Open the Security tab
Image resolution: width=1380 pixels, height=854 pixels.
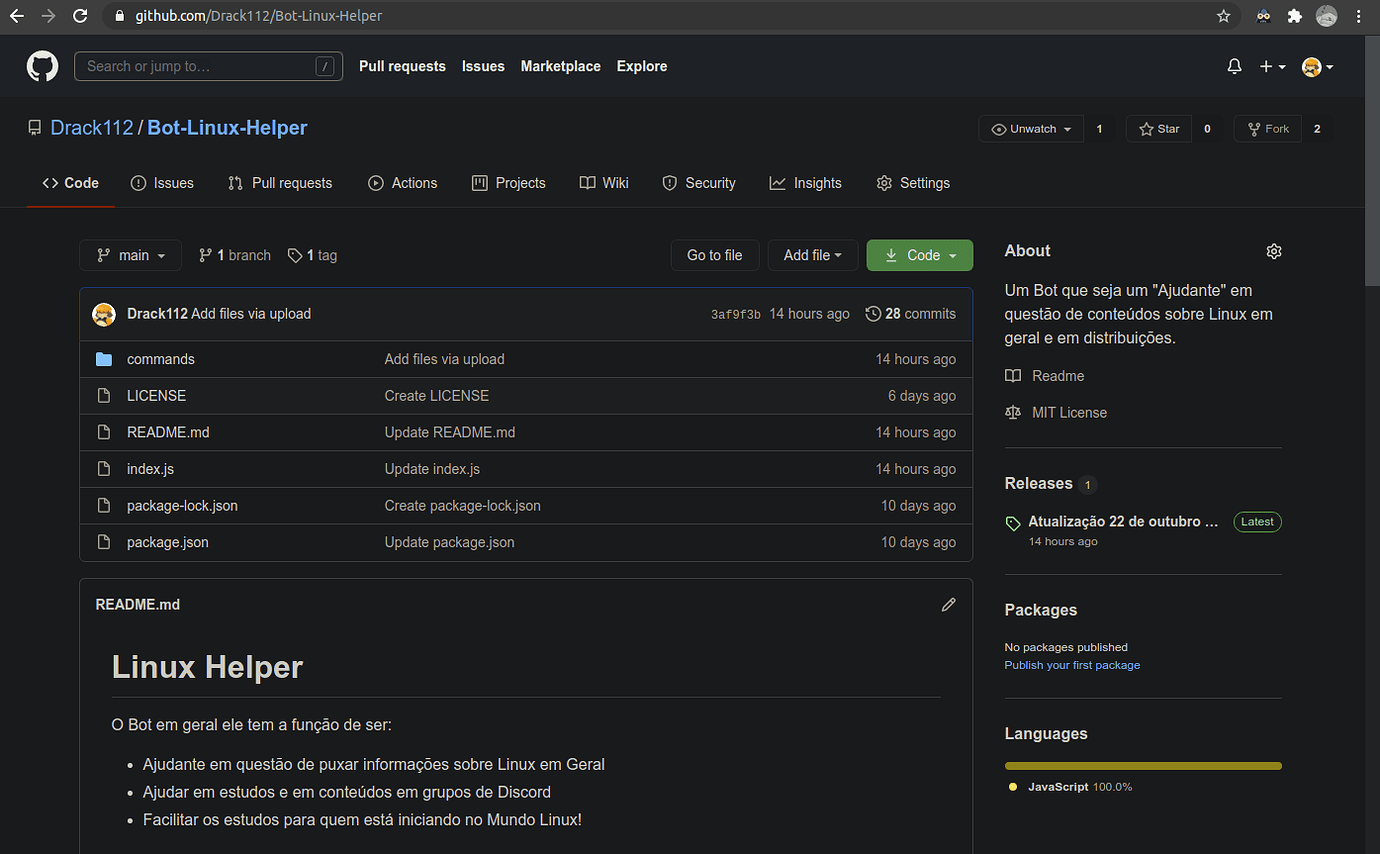pyautogui.click(x=699, y=183)
